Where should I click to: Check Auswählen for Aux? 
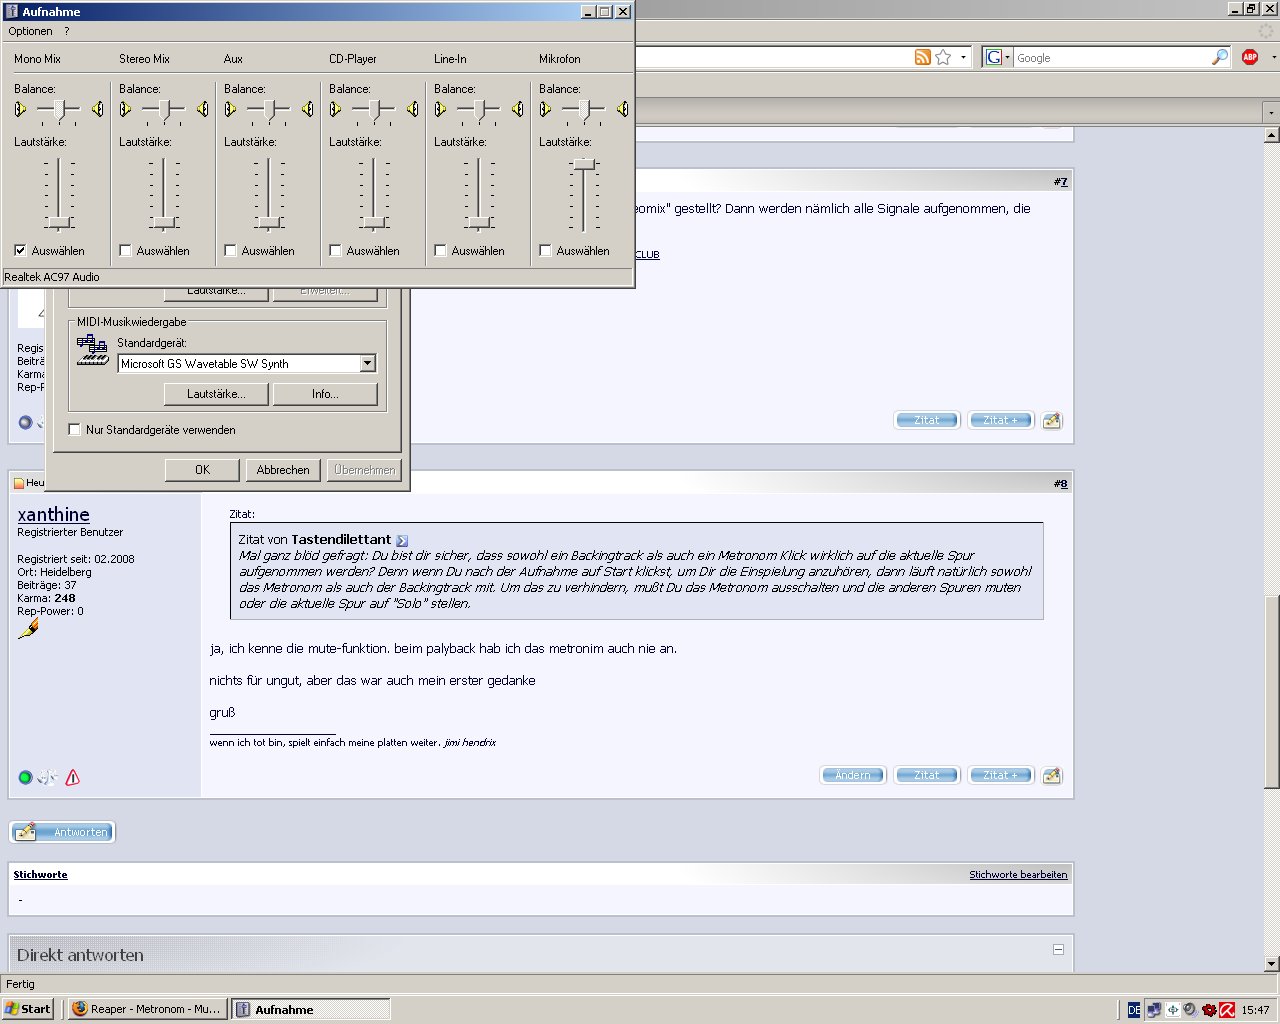(230, 250)
